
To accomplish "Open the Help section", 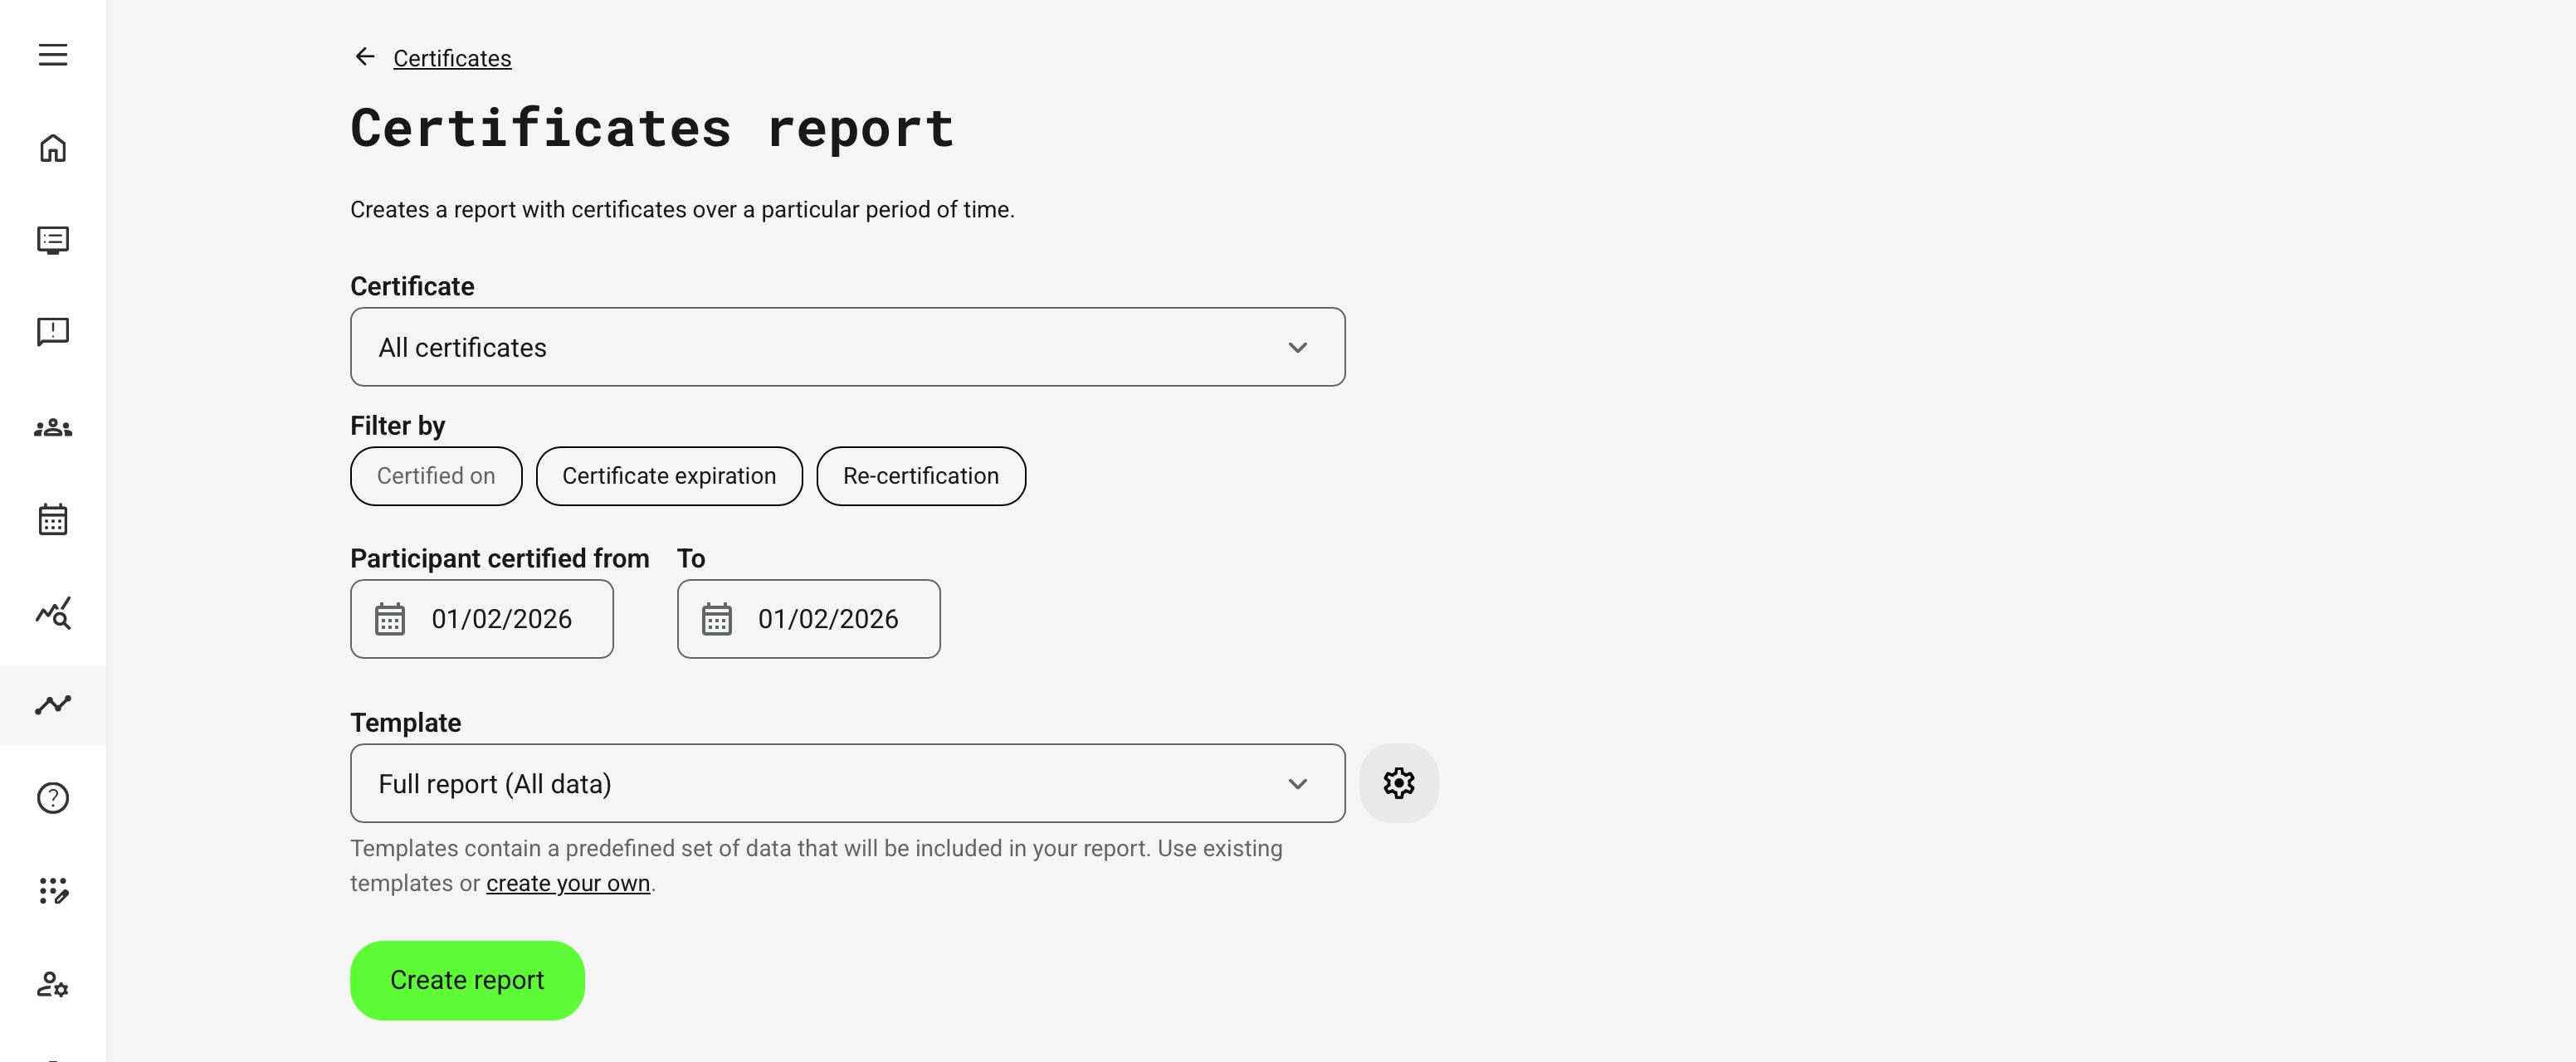I will click(52, 797).
